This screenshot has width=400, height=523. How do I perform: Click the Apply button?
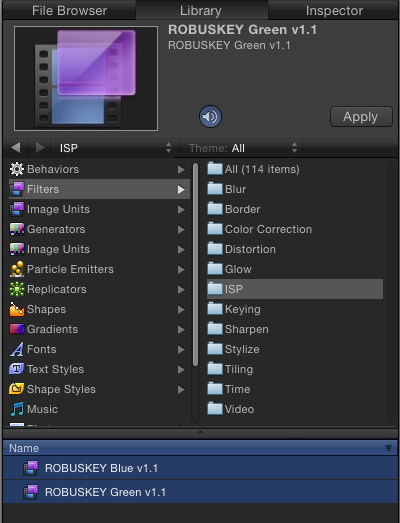[361, 117]
